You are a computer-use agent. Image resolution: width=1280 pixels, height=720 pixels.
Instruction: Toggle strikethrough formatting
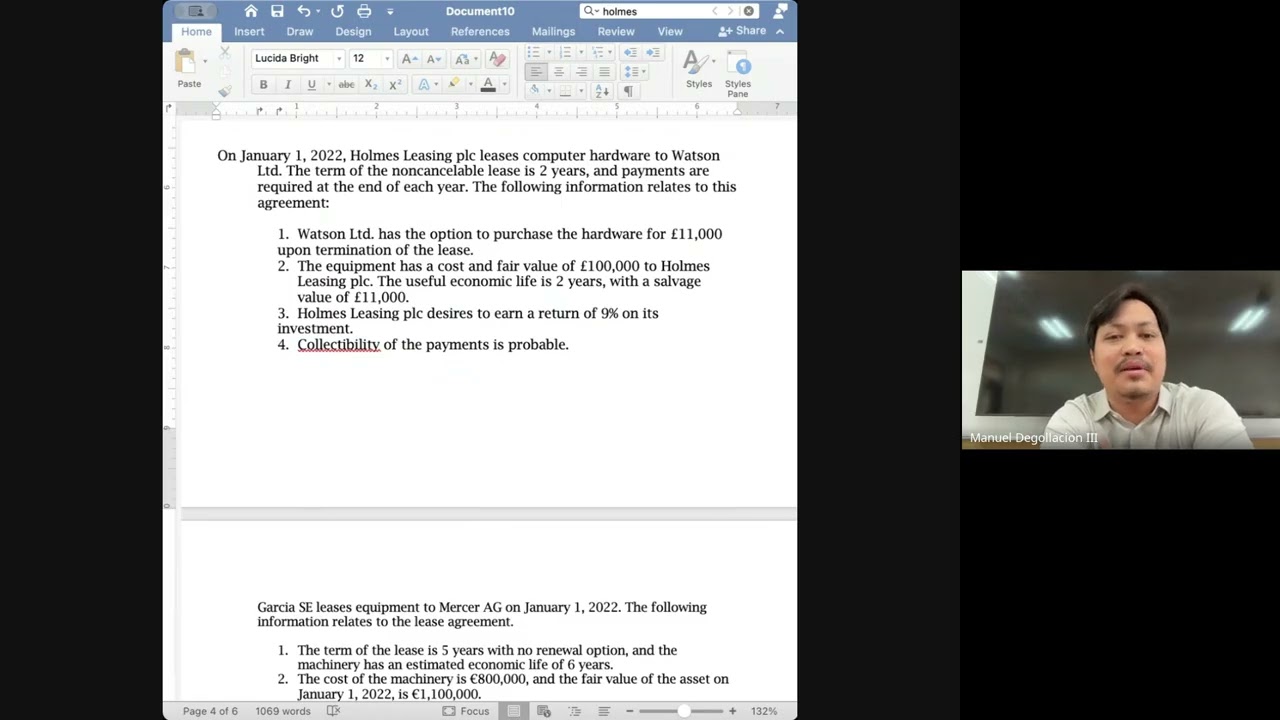click(346, 85)
